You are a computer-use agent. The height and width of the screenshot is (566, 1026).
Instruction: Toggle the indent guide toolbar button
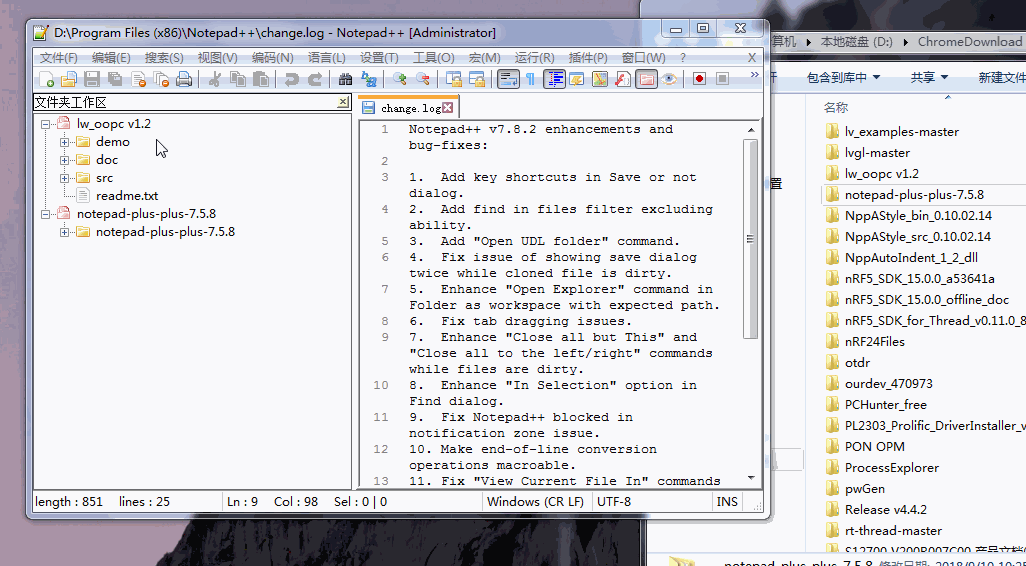click(554, 79)
